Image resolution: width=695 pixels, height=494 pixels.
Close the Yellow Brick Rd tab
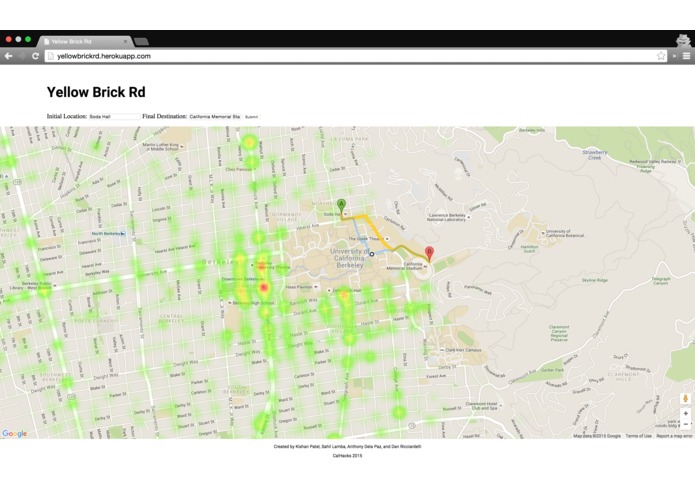click(x=125, y=41)
